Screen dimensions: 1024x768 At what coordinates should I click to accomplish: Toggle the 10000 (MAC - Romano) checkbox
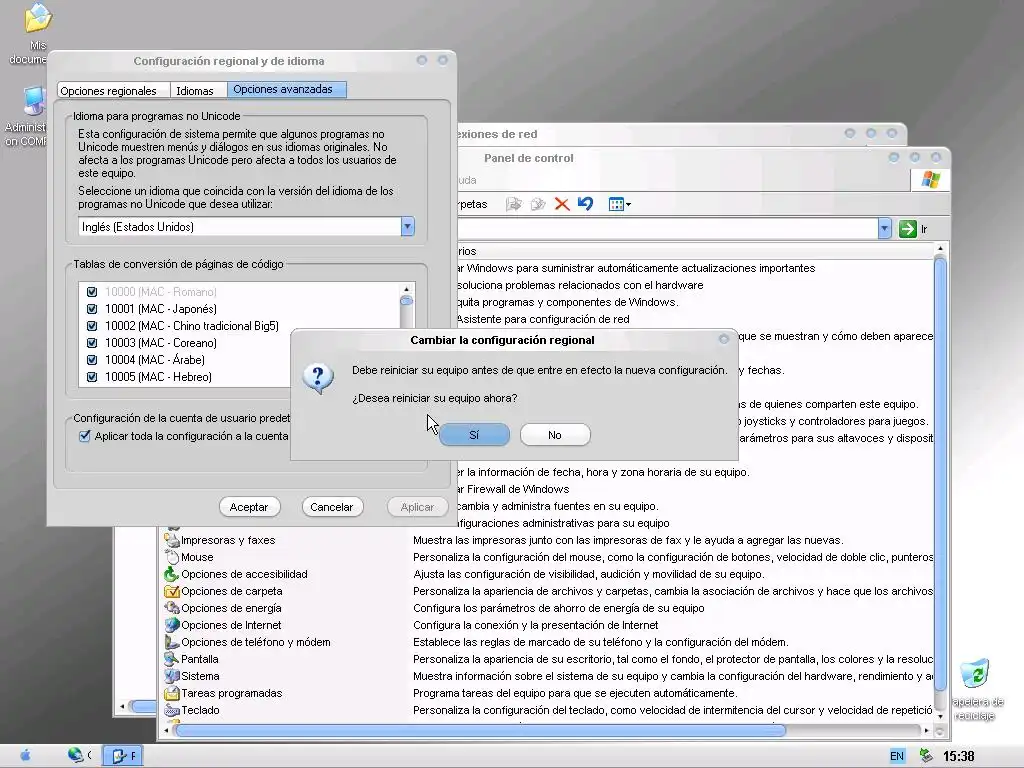[x=92, y=292]
